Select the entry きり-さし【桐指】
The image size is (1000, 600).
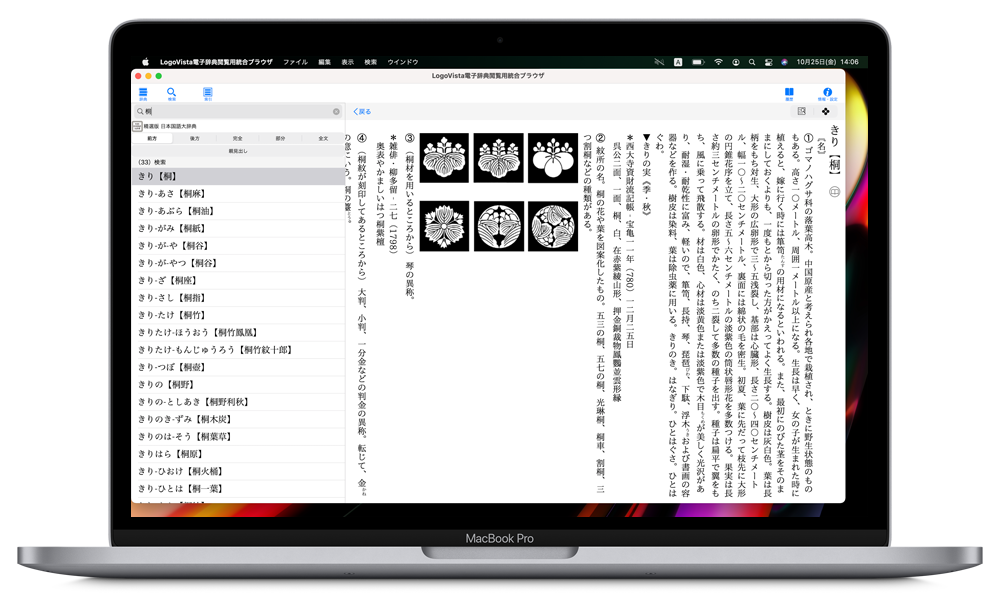tap(238, 297)
